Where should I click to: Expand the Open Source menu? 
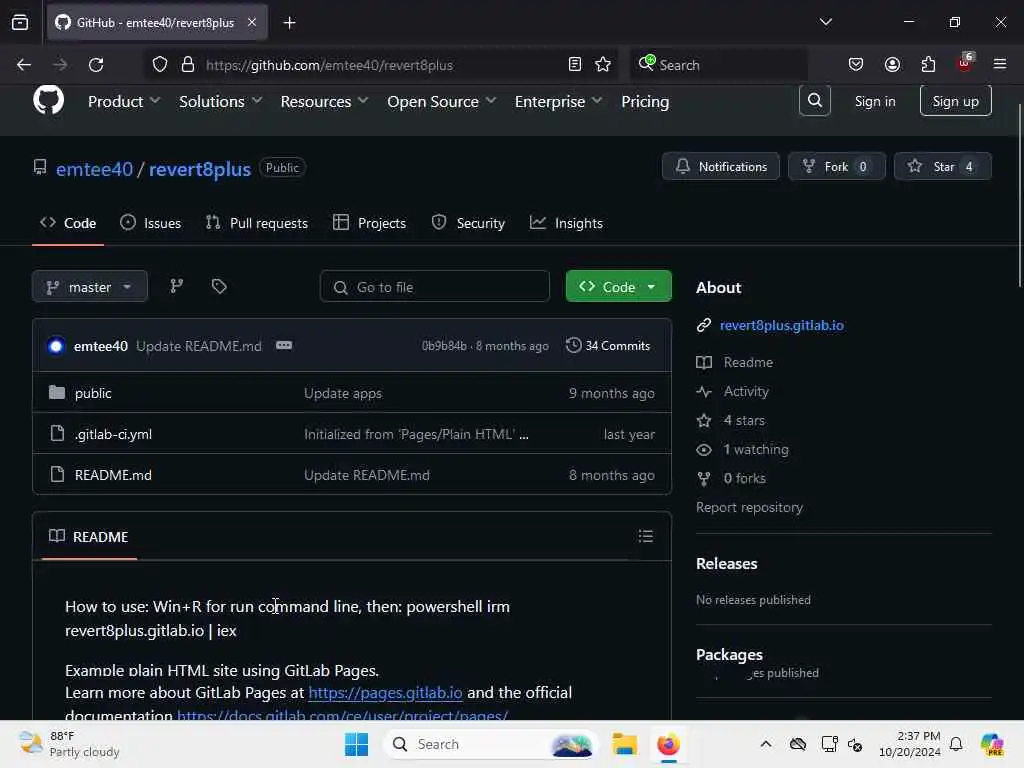441,101
